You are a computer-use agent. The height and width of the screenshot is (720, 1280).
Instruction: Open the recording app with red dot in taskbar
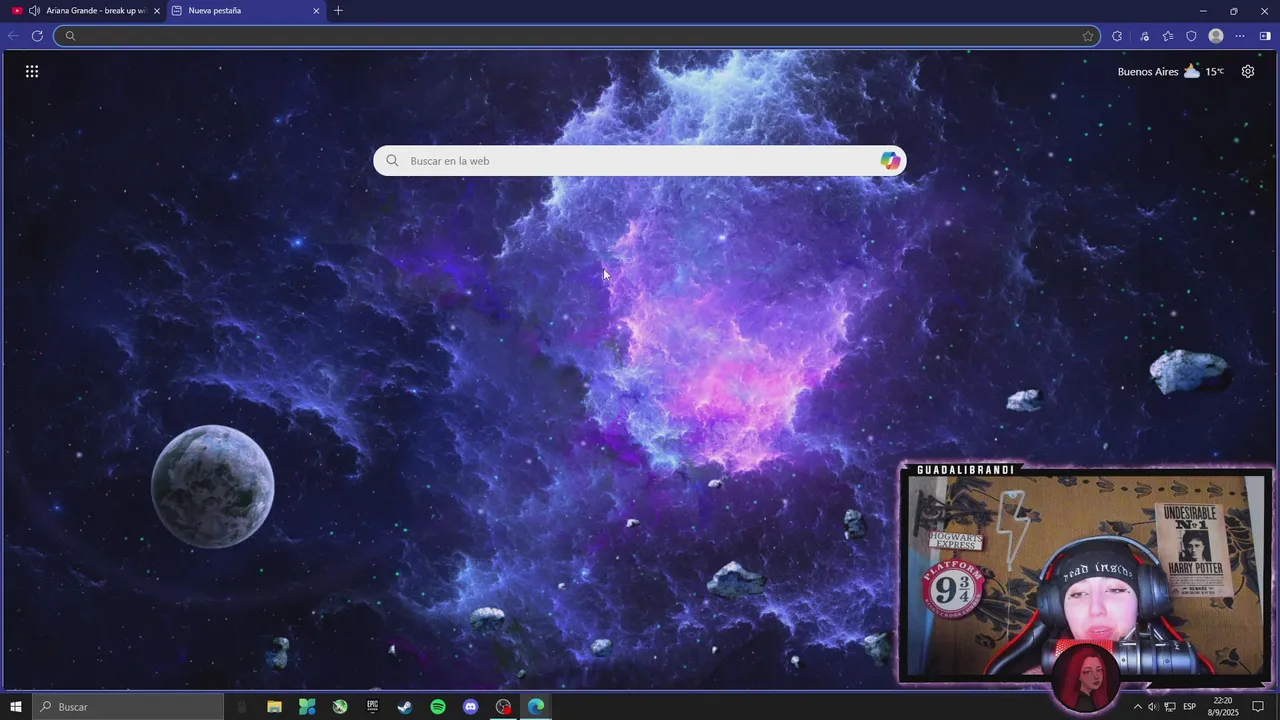tap(503, 707)
